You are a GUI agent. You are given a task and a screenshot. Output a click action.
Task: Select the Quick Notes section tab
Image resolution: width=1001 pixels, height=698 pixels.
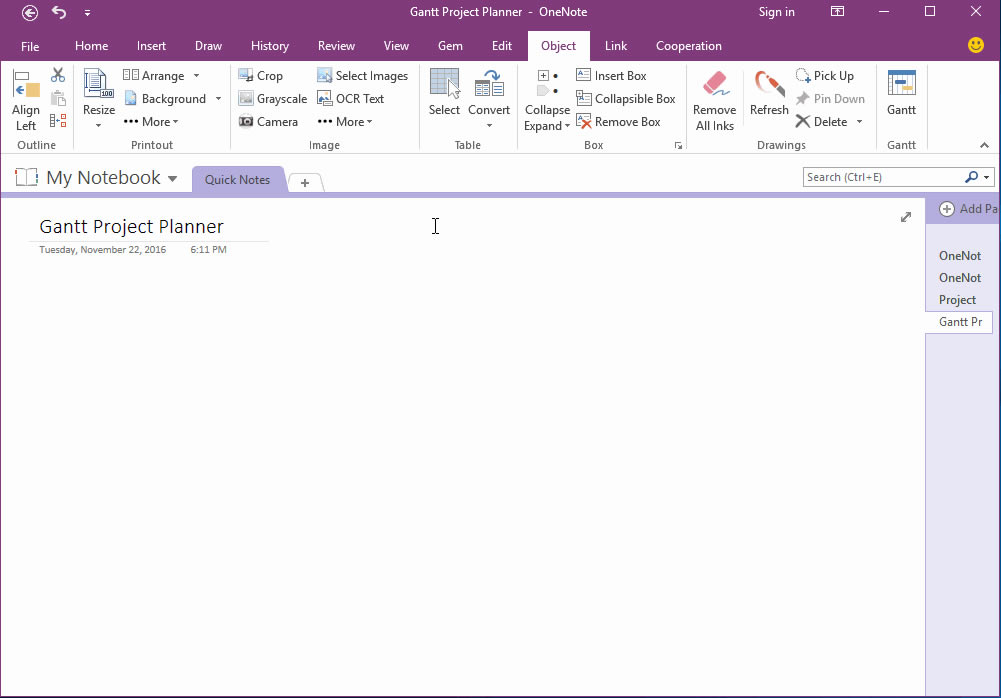coord(237,179)
